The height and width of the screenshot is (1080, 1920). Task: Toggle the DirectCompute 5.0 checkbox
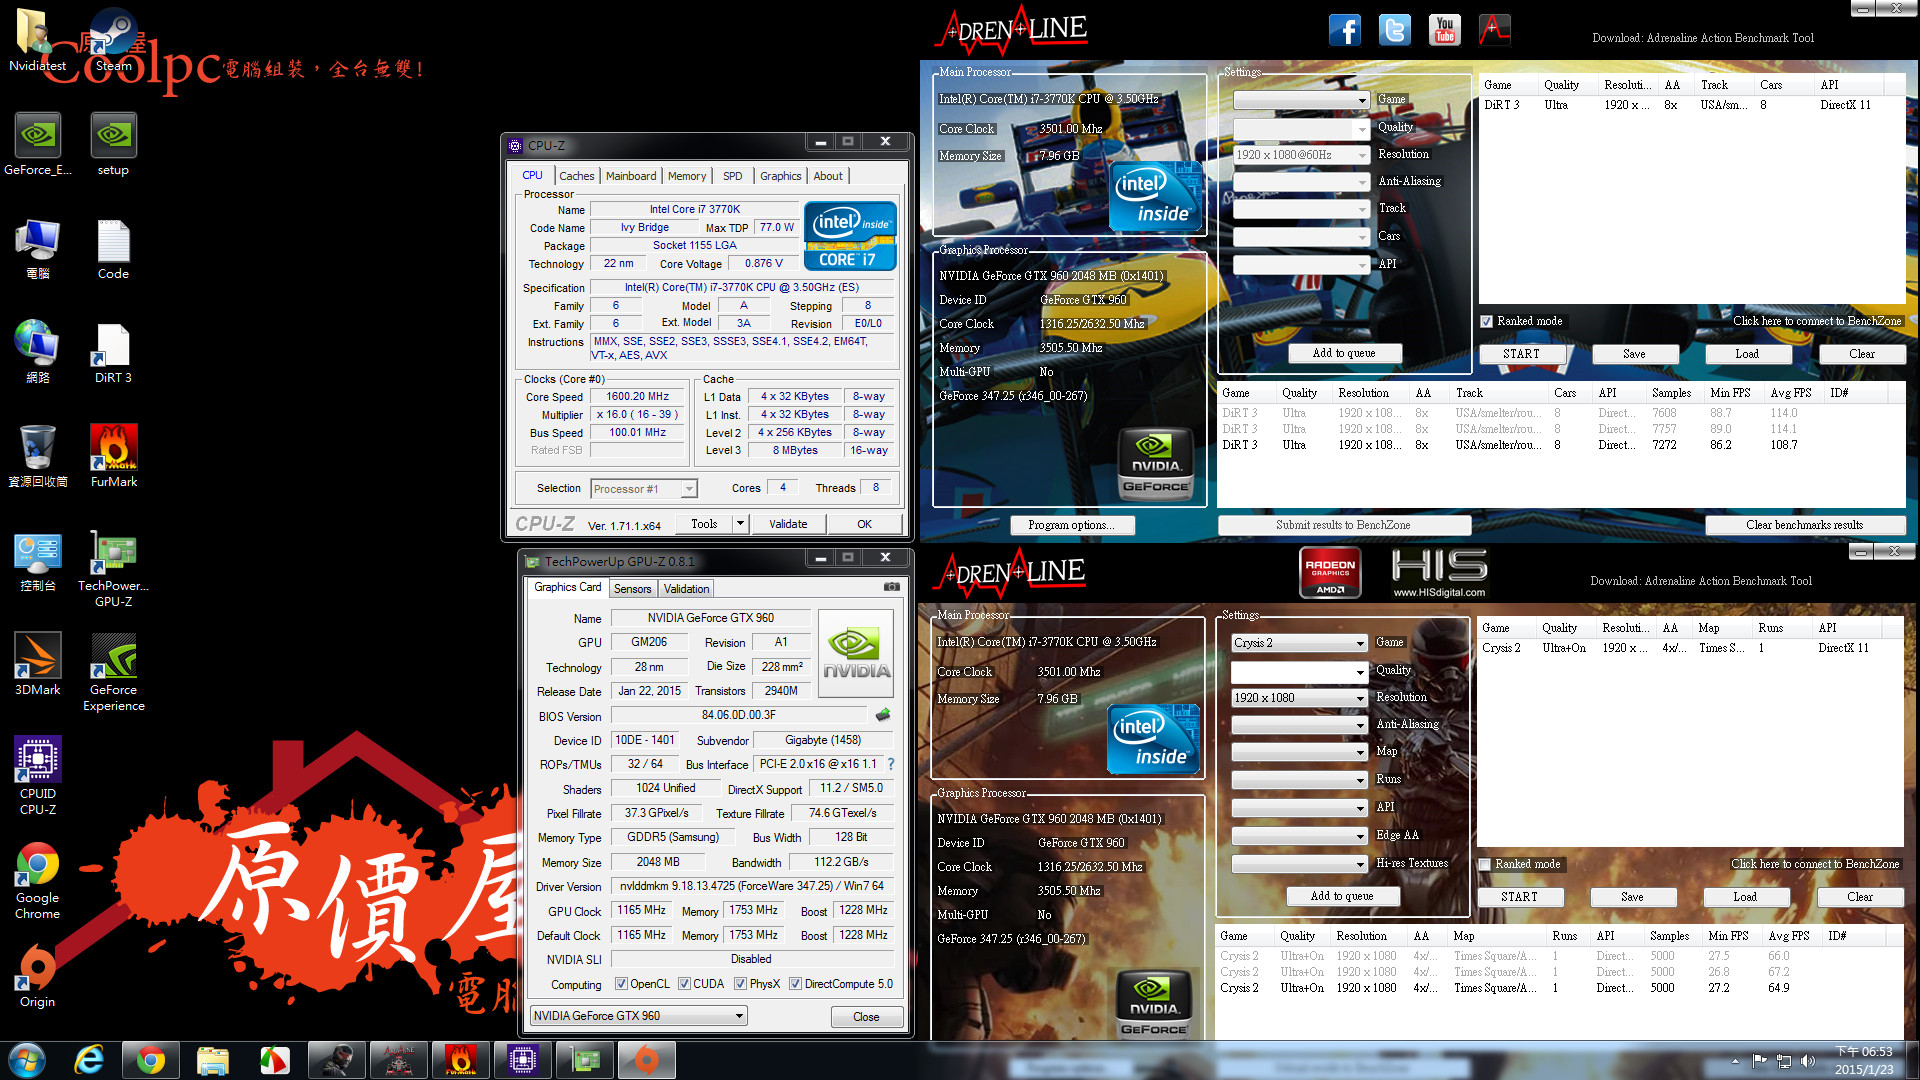pos(795,984)
